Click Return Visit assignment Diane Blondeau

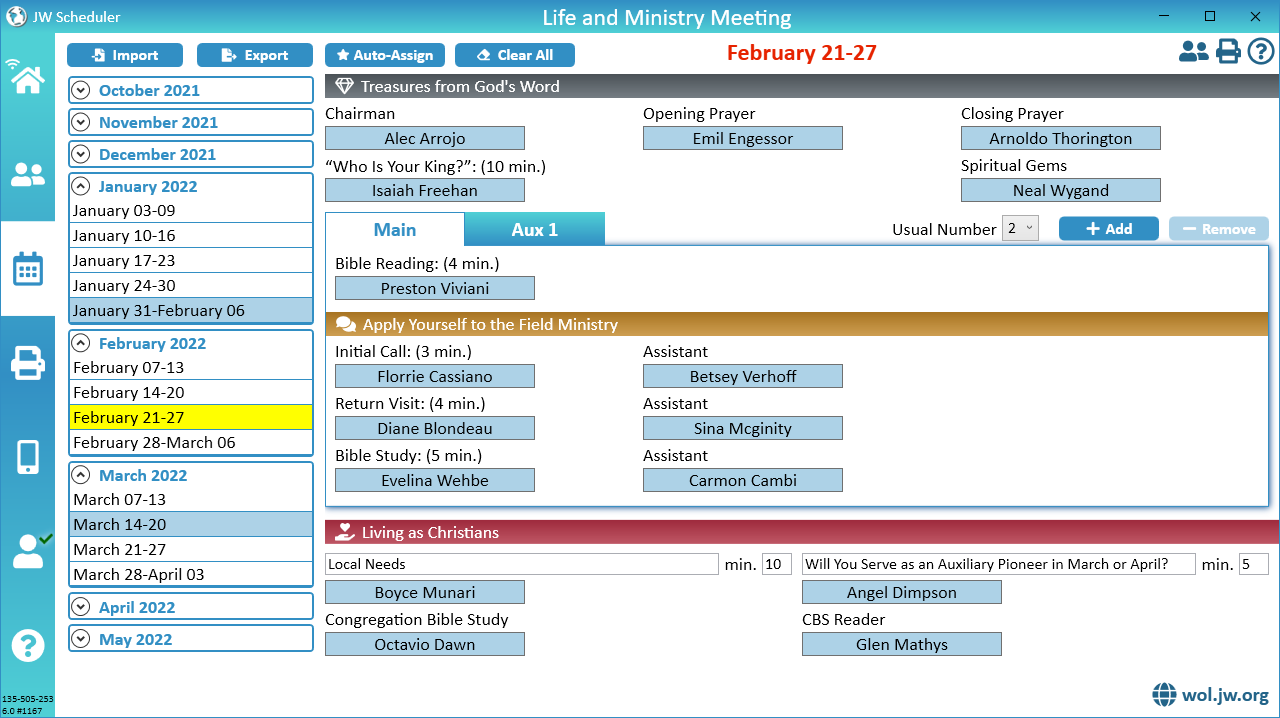(435, 429)
